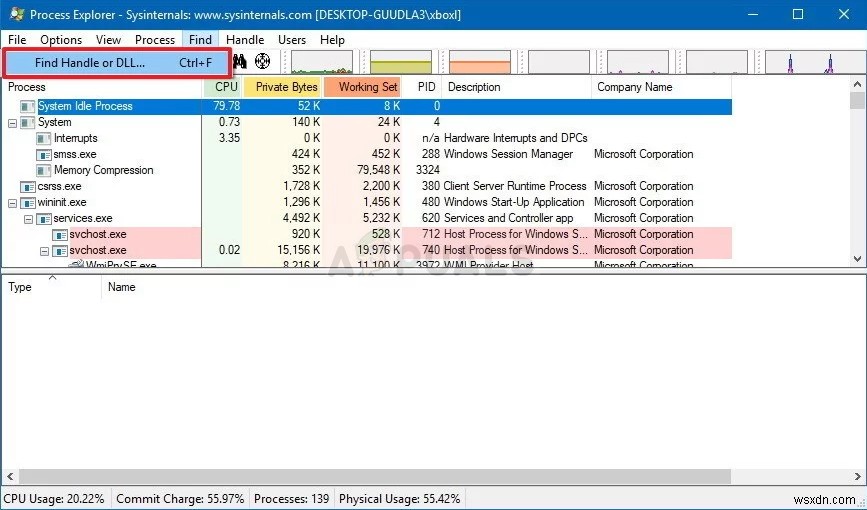Collapse the svchost.exe PID 740 node
867x510 pixels.
tap(44, 251)
